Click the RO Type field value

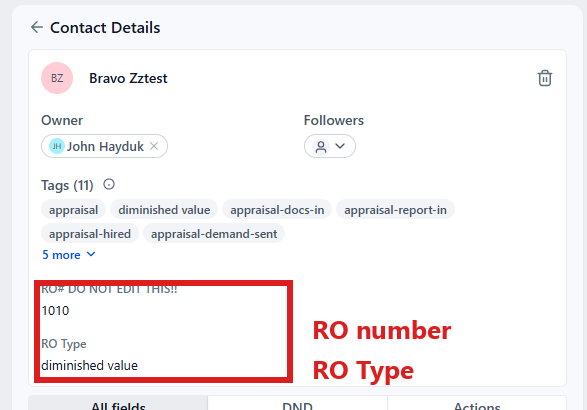[89, 365]
